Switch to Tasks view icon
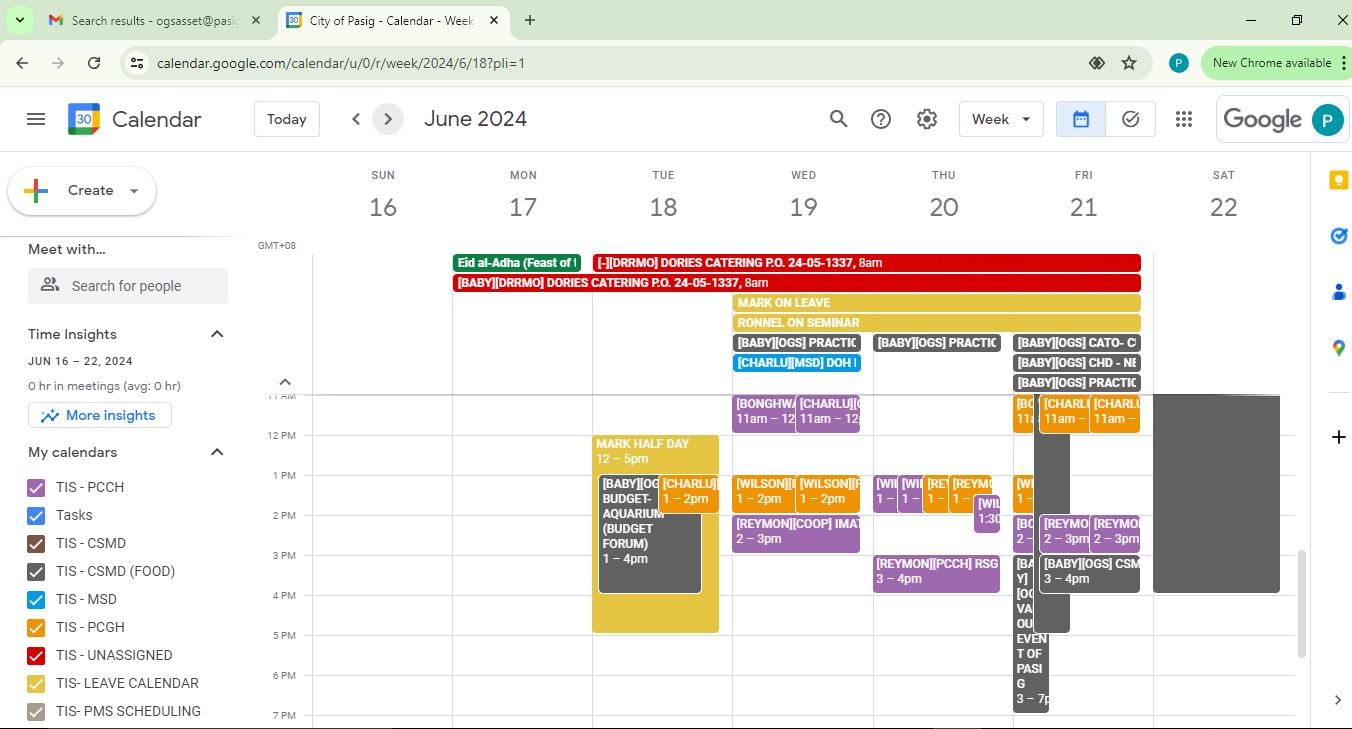 coord(1131,119)
